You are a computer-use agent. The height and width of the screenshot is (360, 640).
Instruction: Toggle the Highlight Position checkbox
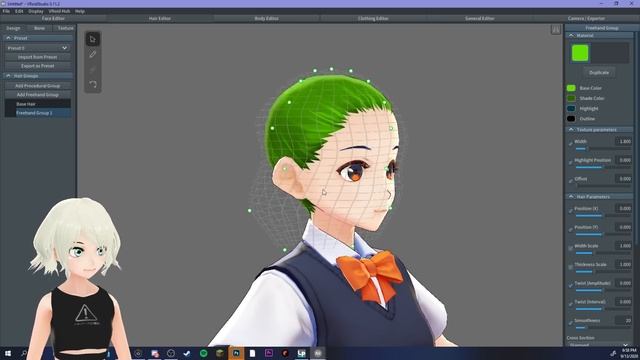571,161
